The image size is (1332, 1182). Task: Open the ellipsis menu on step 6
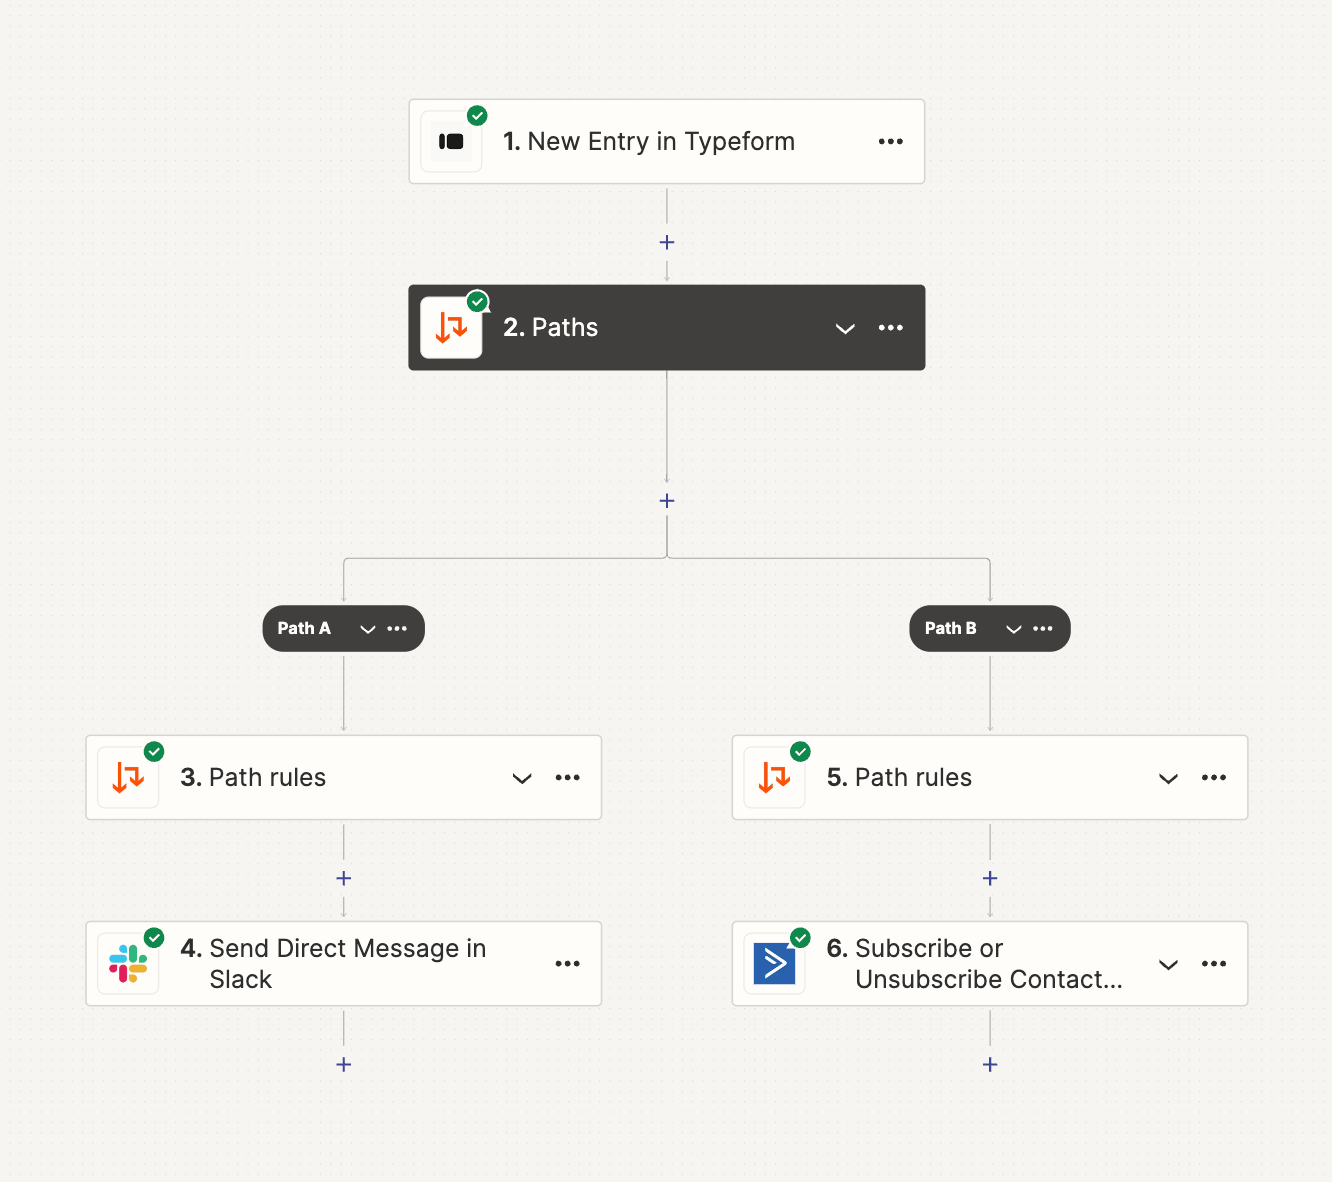[x=1214, y=963]
